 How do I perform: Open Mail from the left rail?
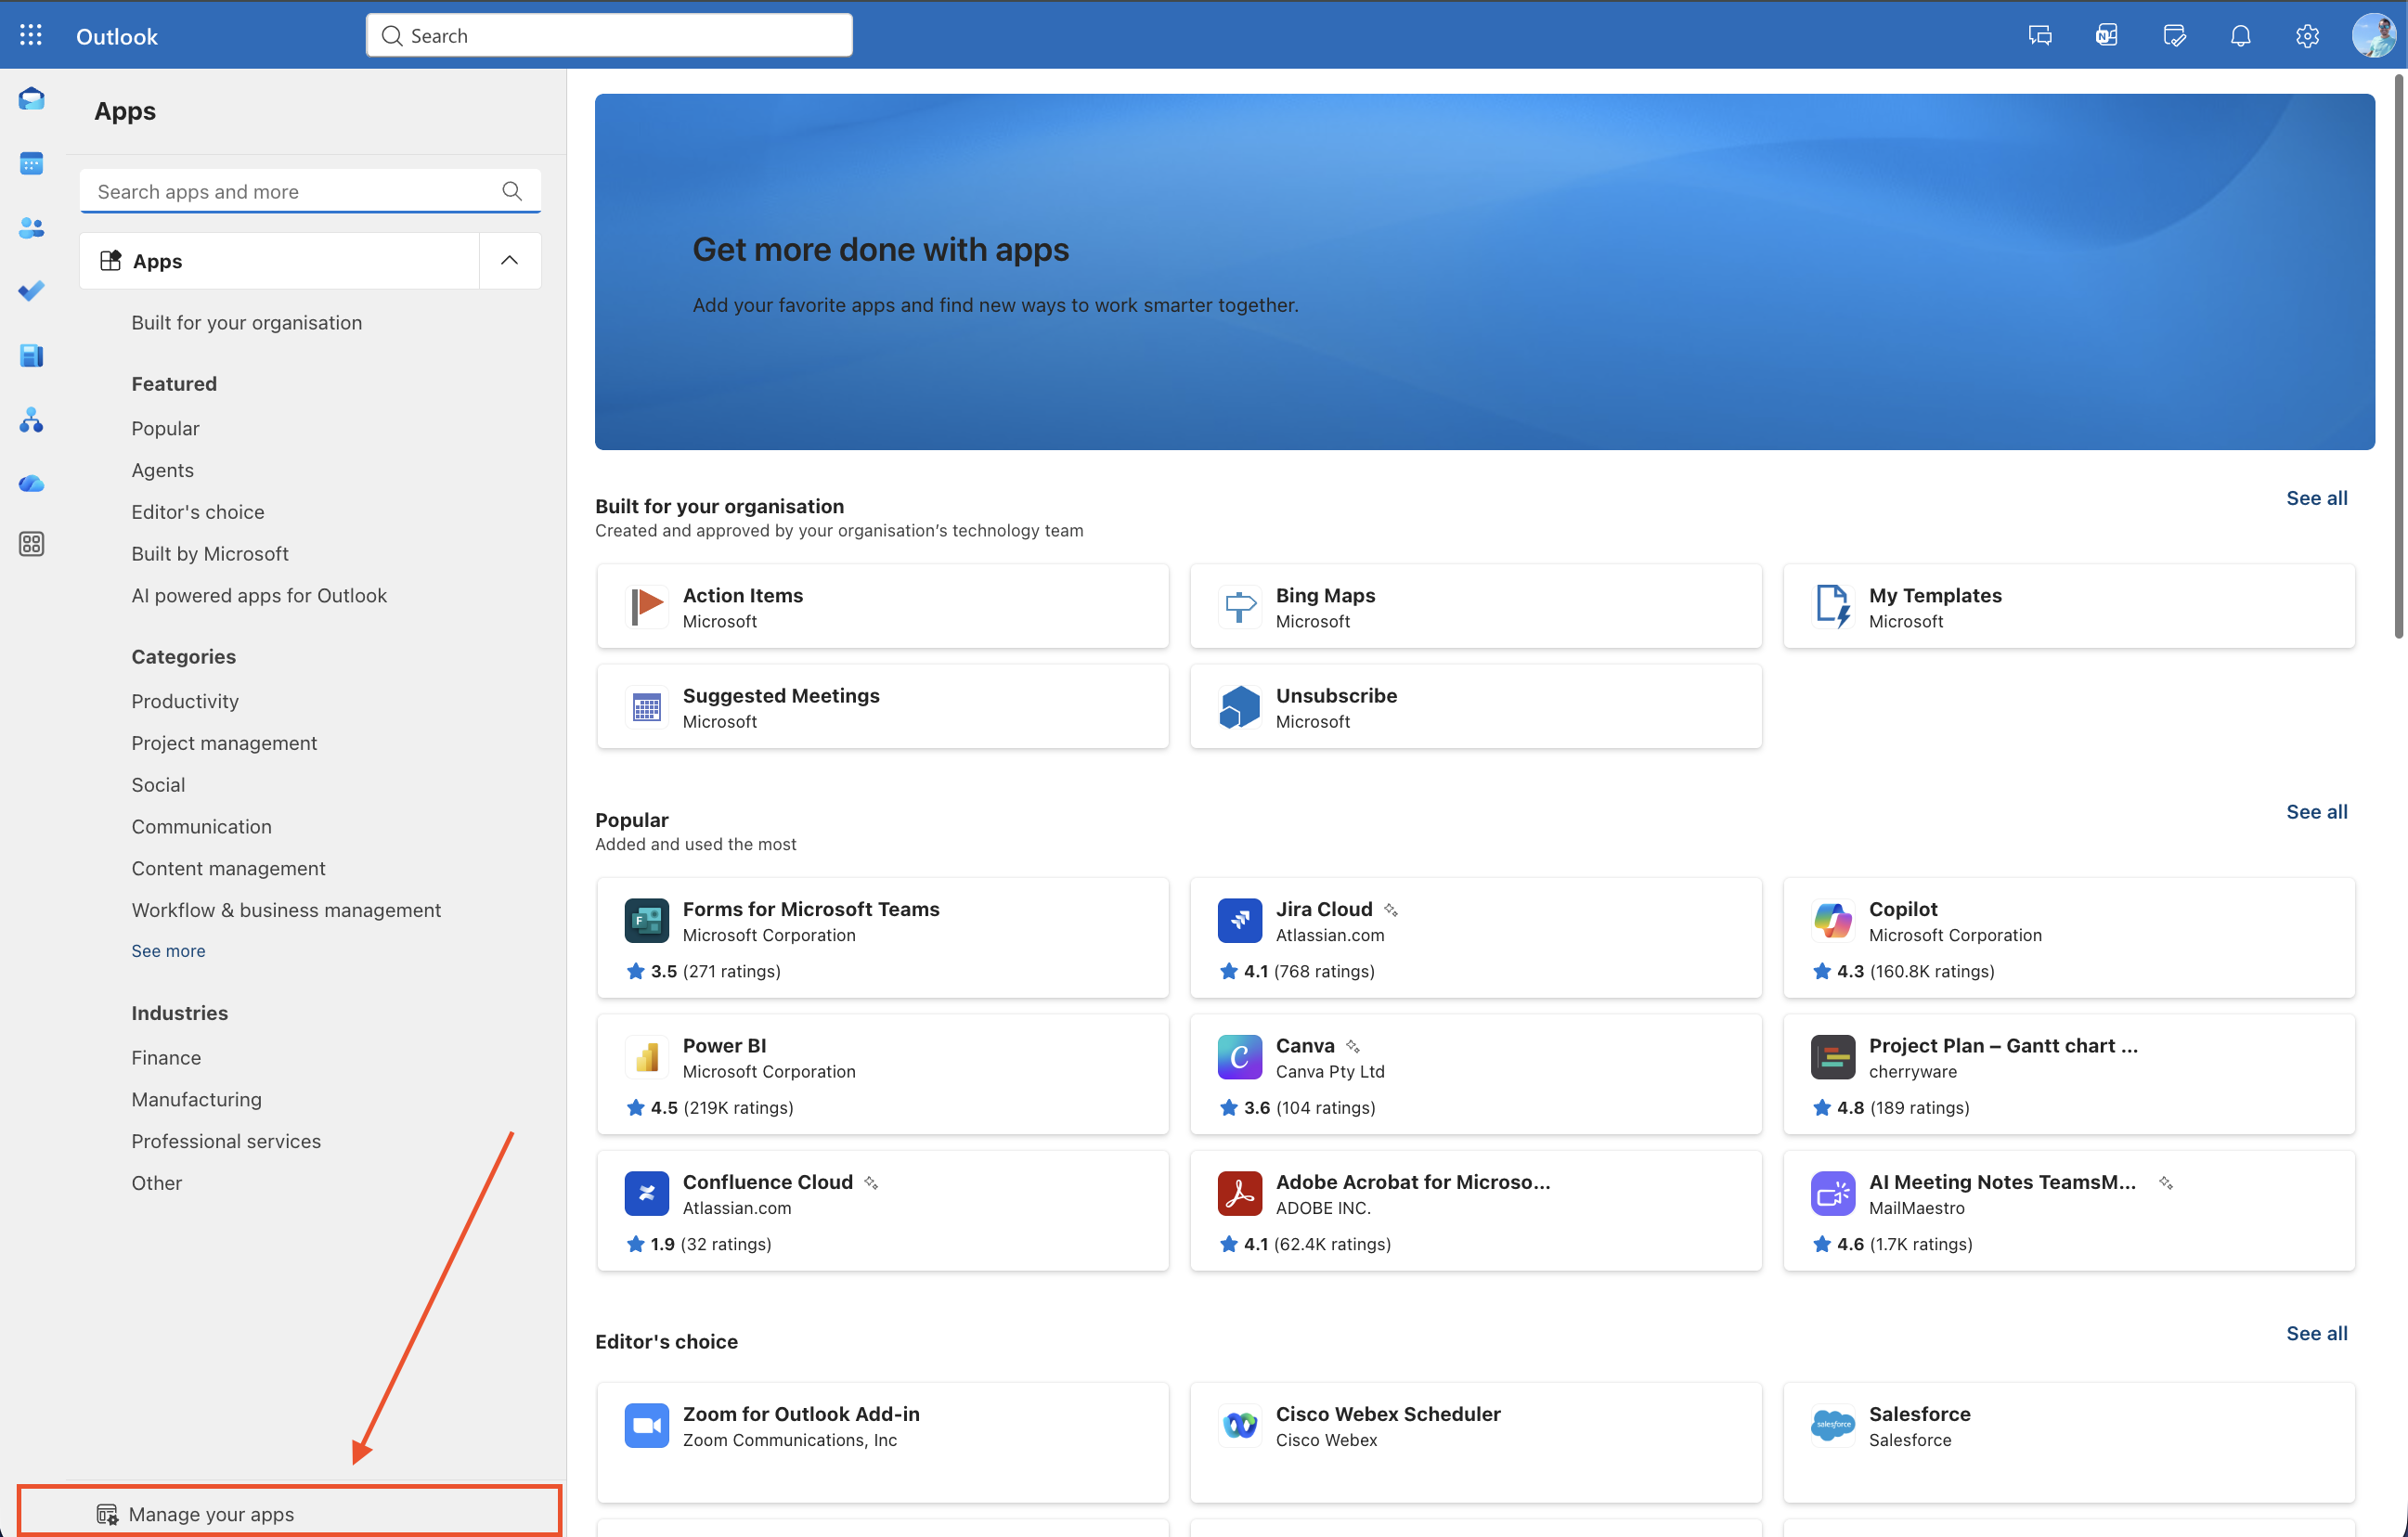(31, 98)
